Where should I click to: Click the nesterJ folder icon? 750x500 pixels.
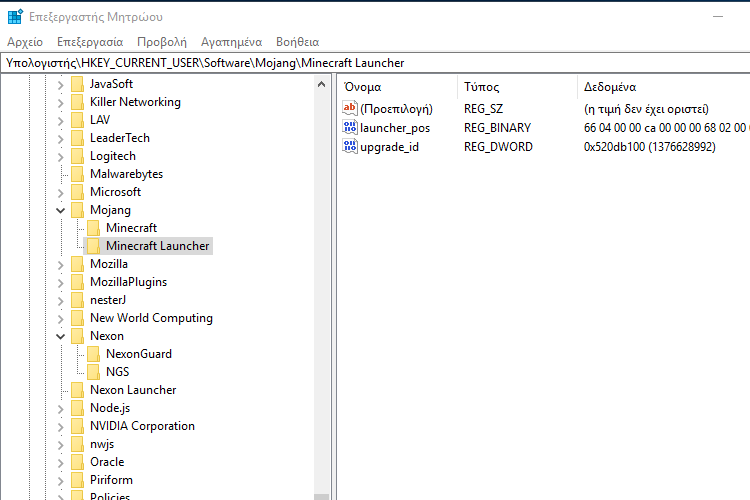tap(77, 300)
